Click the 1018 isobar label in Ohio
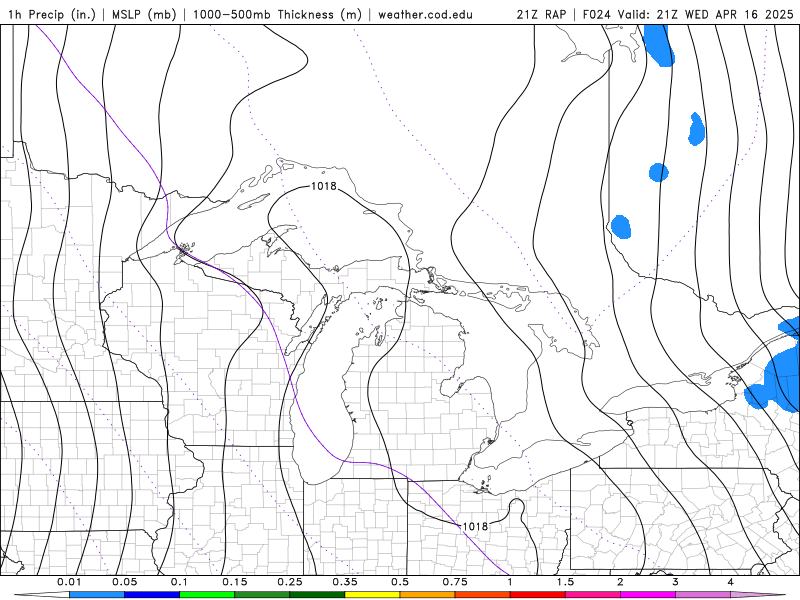This screenshot has height=600, width=800. 475,526
